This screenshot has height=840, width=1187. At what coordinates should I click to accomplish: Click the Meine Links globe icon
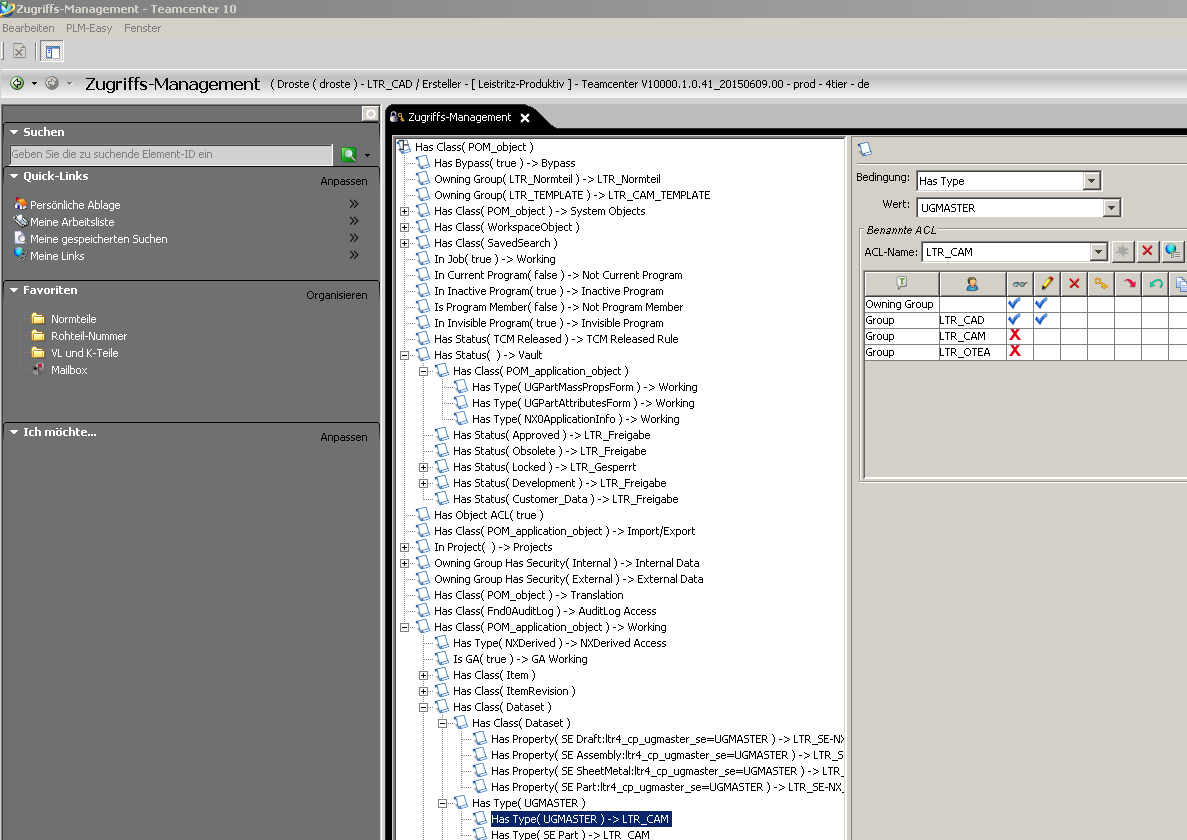coord(20,255)
